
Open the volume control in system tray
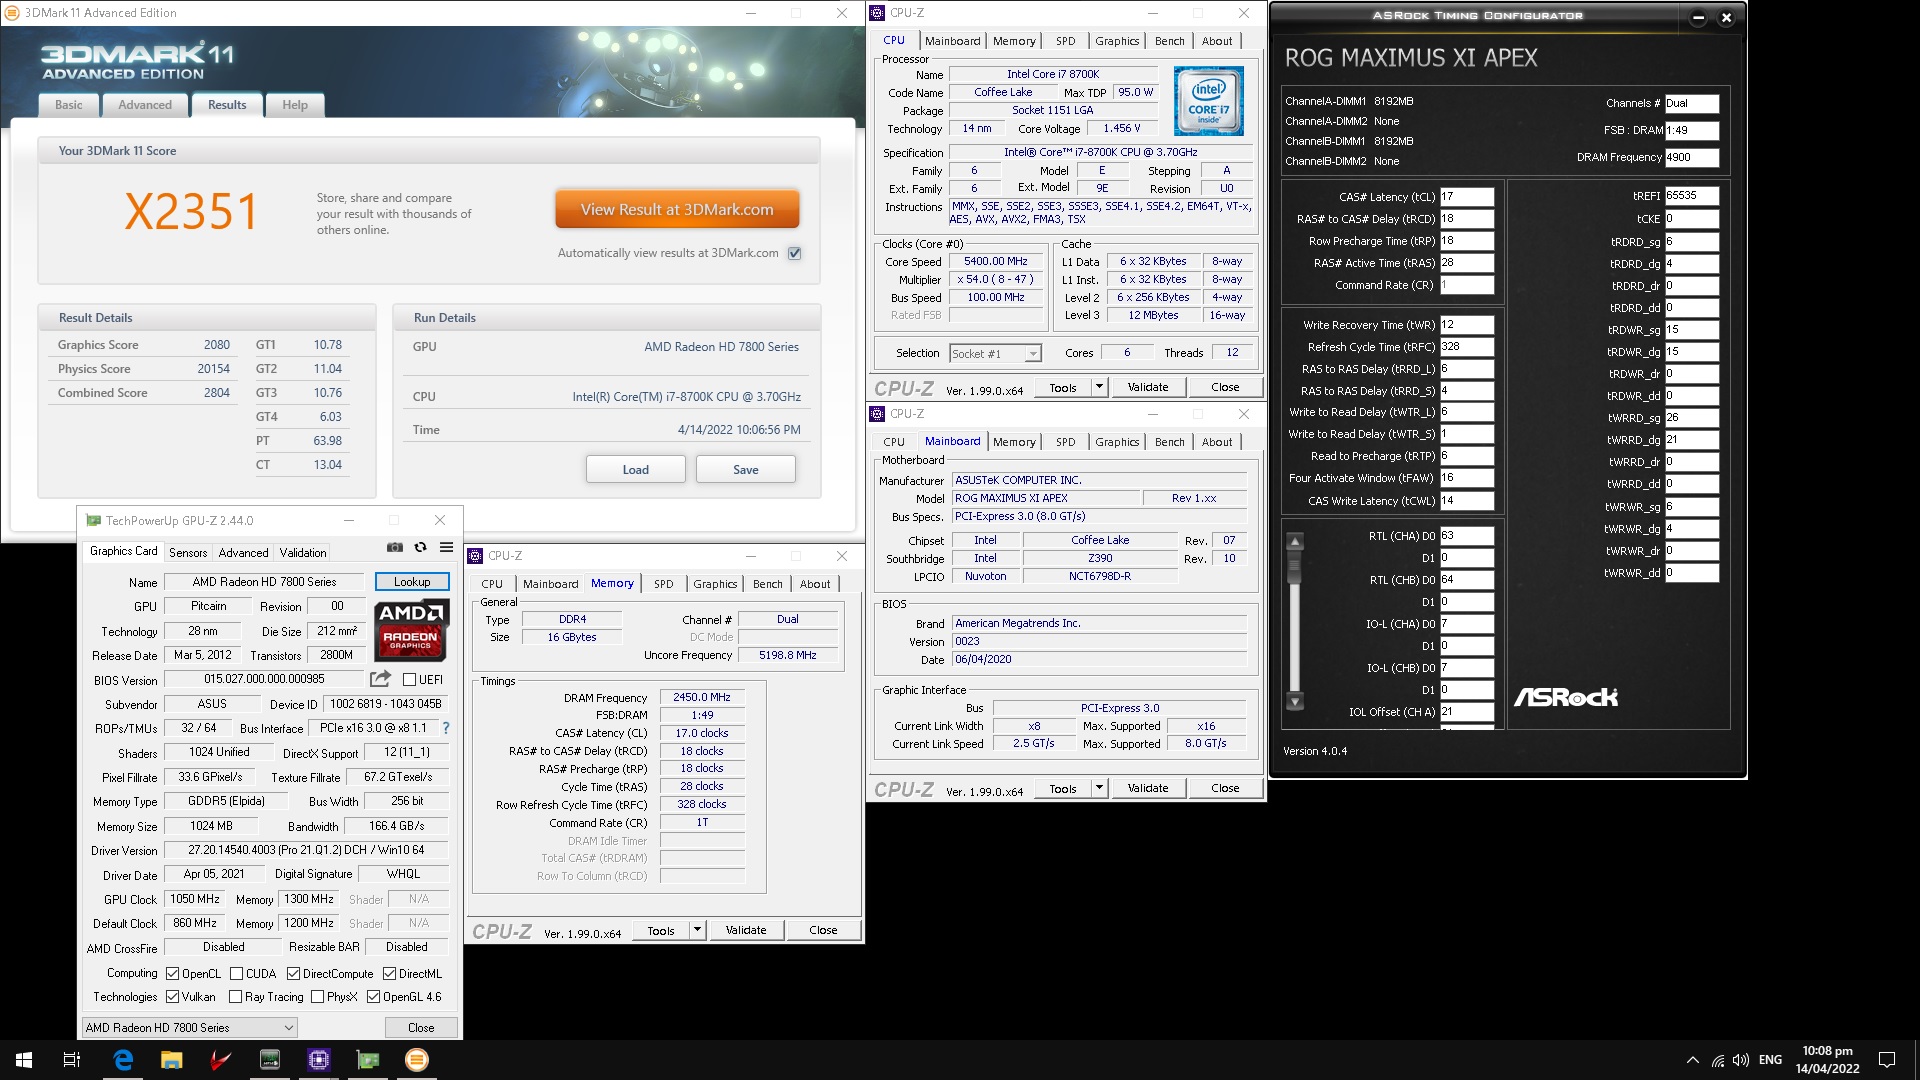(1741, 1060)
